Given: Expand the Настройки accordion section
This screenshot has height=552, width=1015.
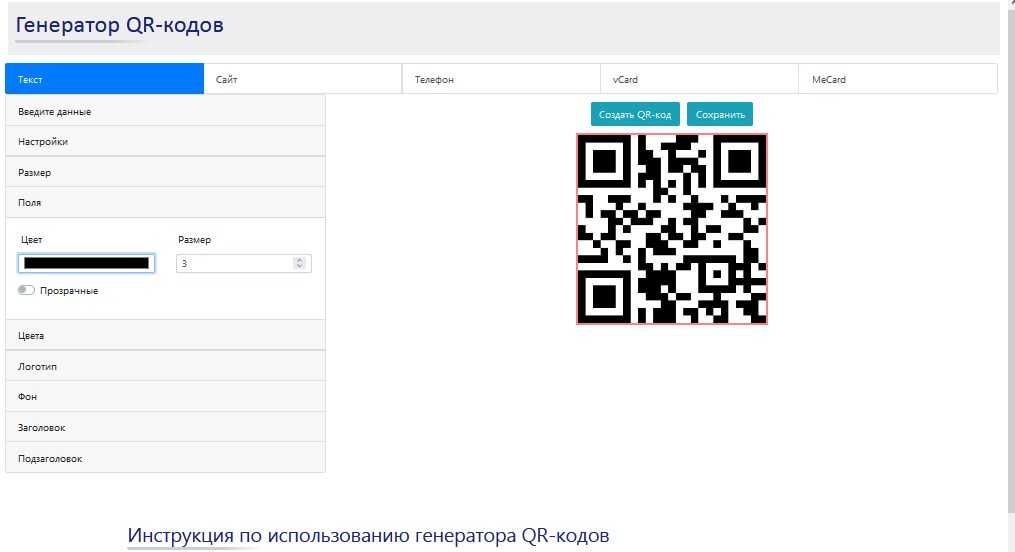Looking at the screenshot, I should [x=165, y=142].
